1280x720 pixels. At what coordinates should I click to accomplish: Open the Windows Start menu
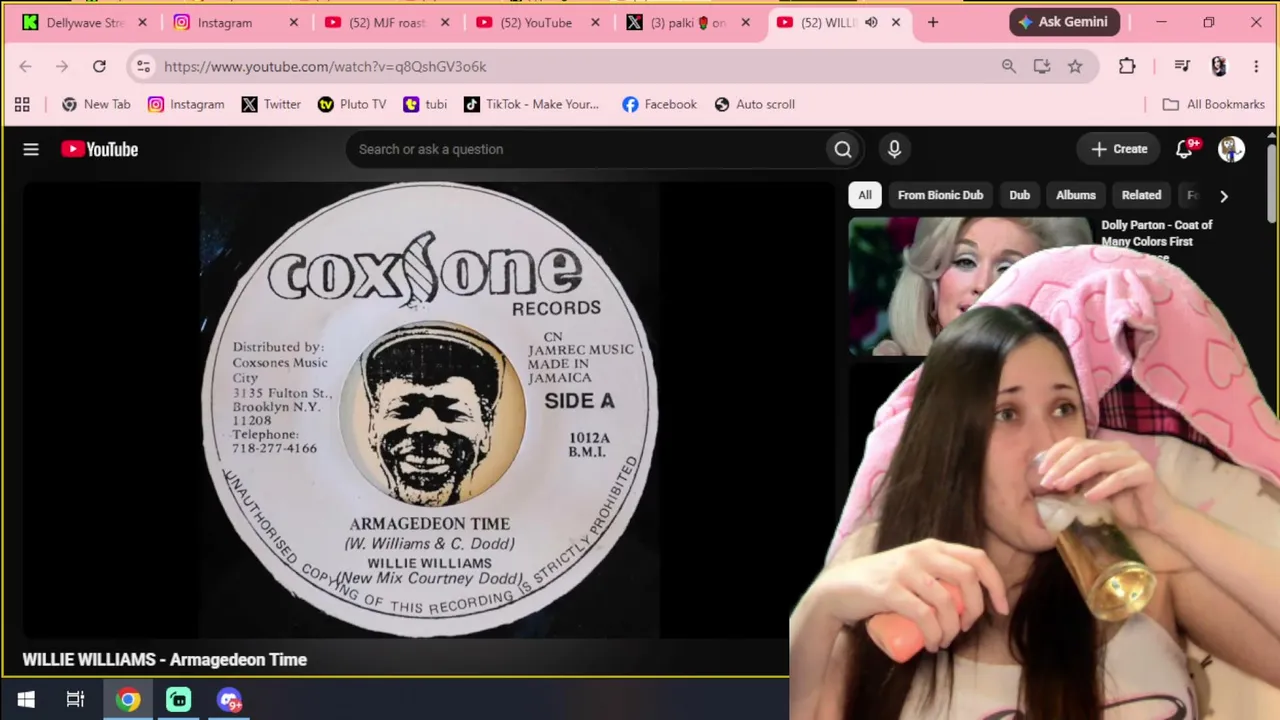point(26,700)
